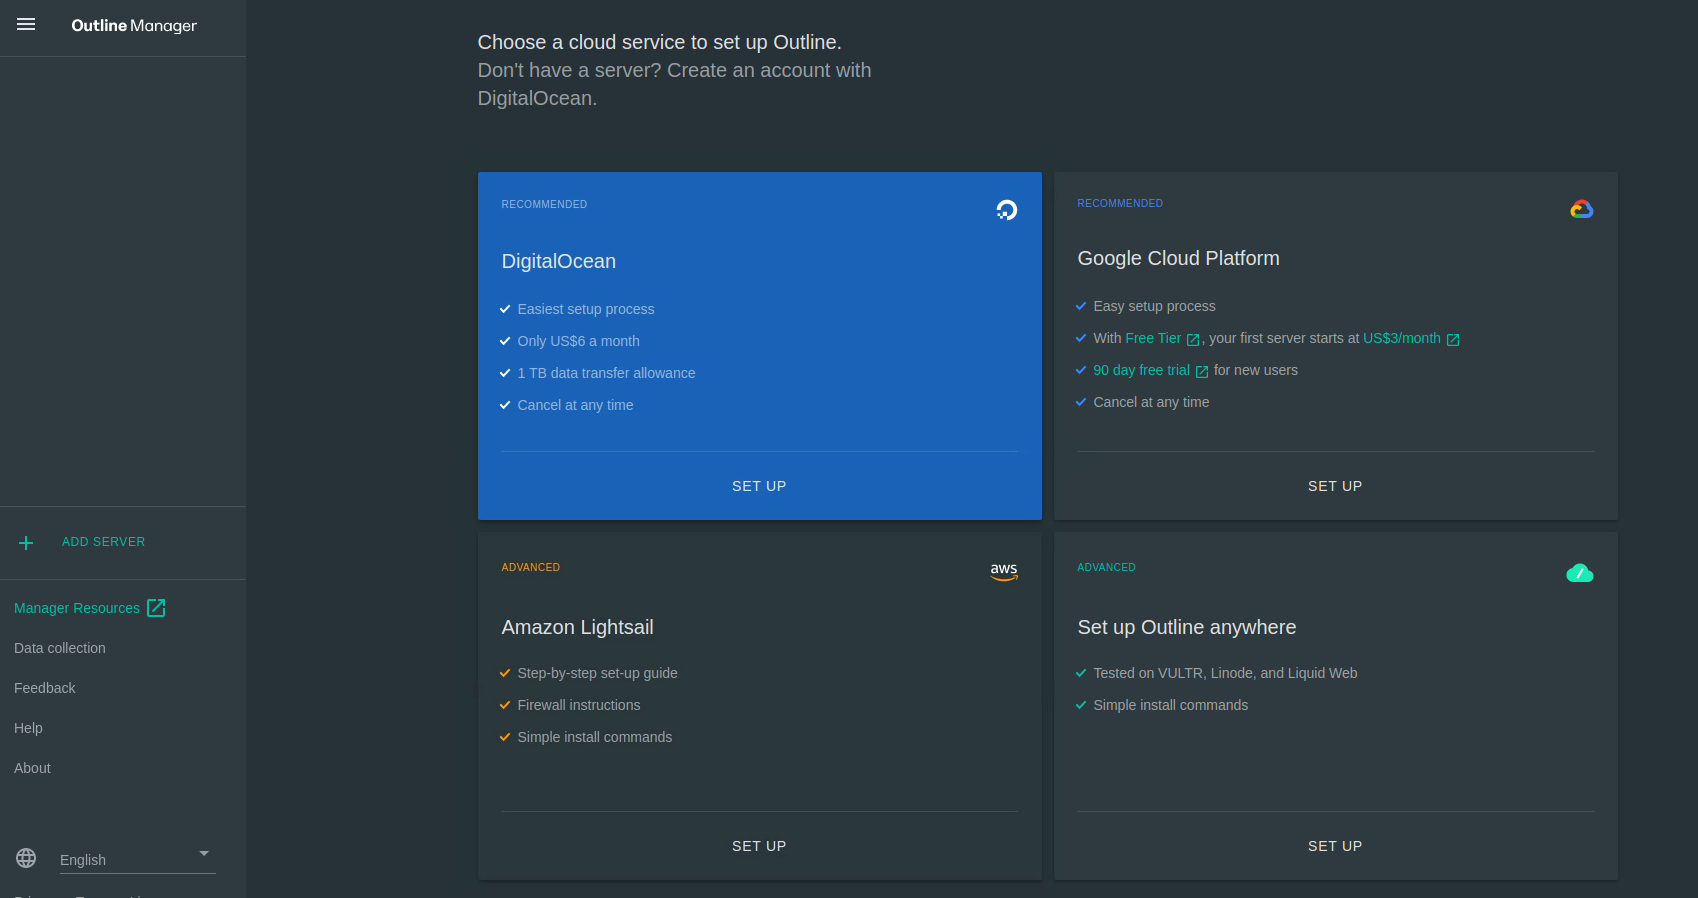Open the About sidebar item
Image resolution: width=1698 pixels, height=898 pixels.
[x=32, y=768]
